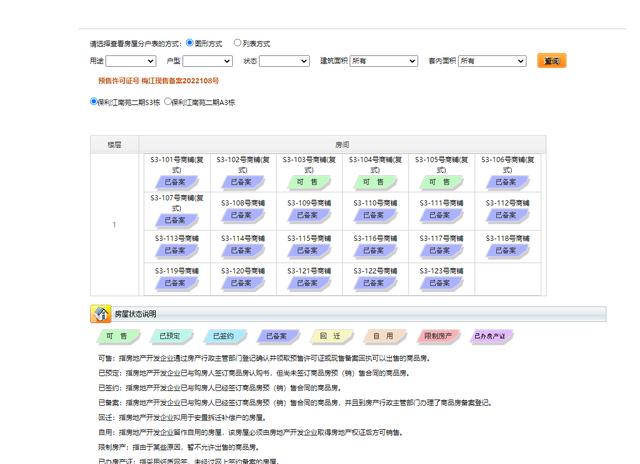Choose the 保利江湾苑二期S3栋 building radio
640x464 pixels.
93,101
